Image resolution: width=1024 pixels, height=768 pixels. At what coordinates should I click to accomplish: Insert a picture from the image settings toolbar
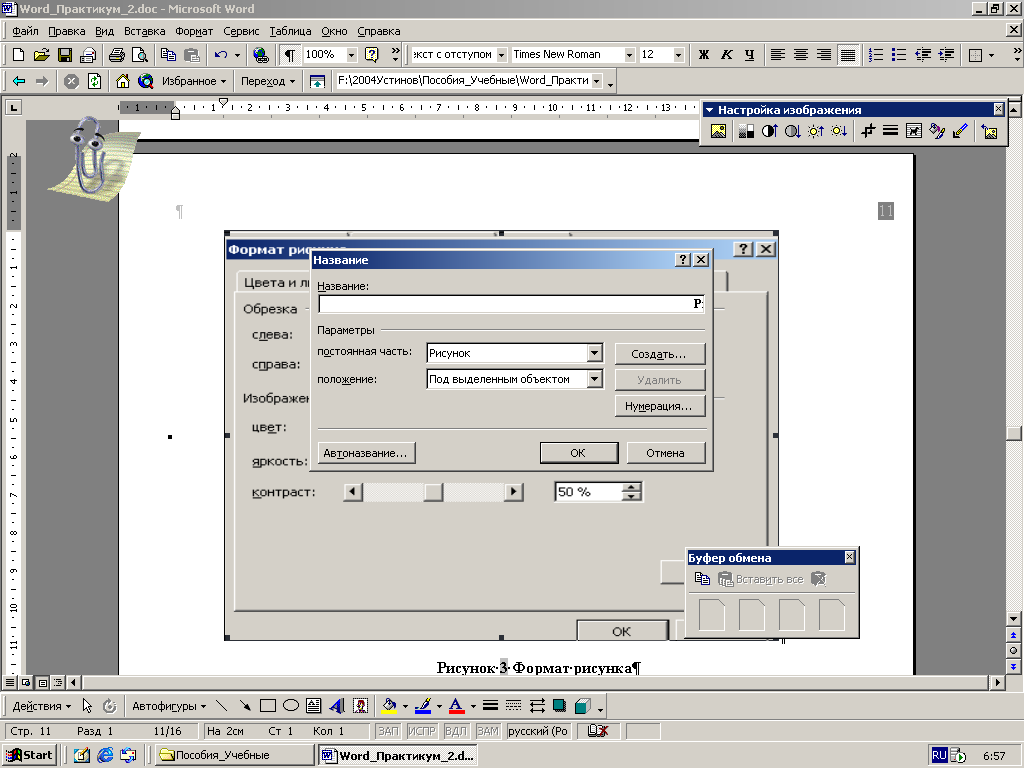[x=718, y=131]
